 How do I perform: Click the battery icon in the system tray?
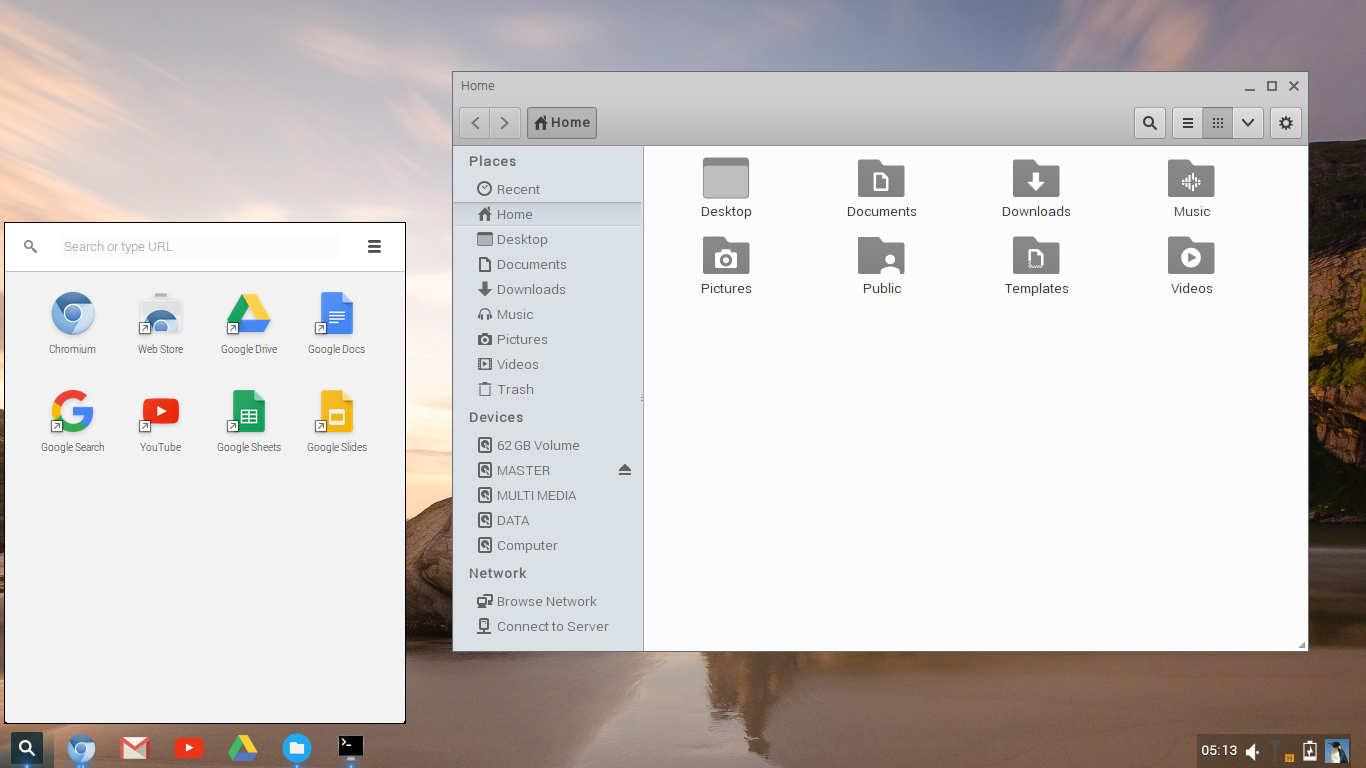(1310, 751)
